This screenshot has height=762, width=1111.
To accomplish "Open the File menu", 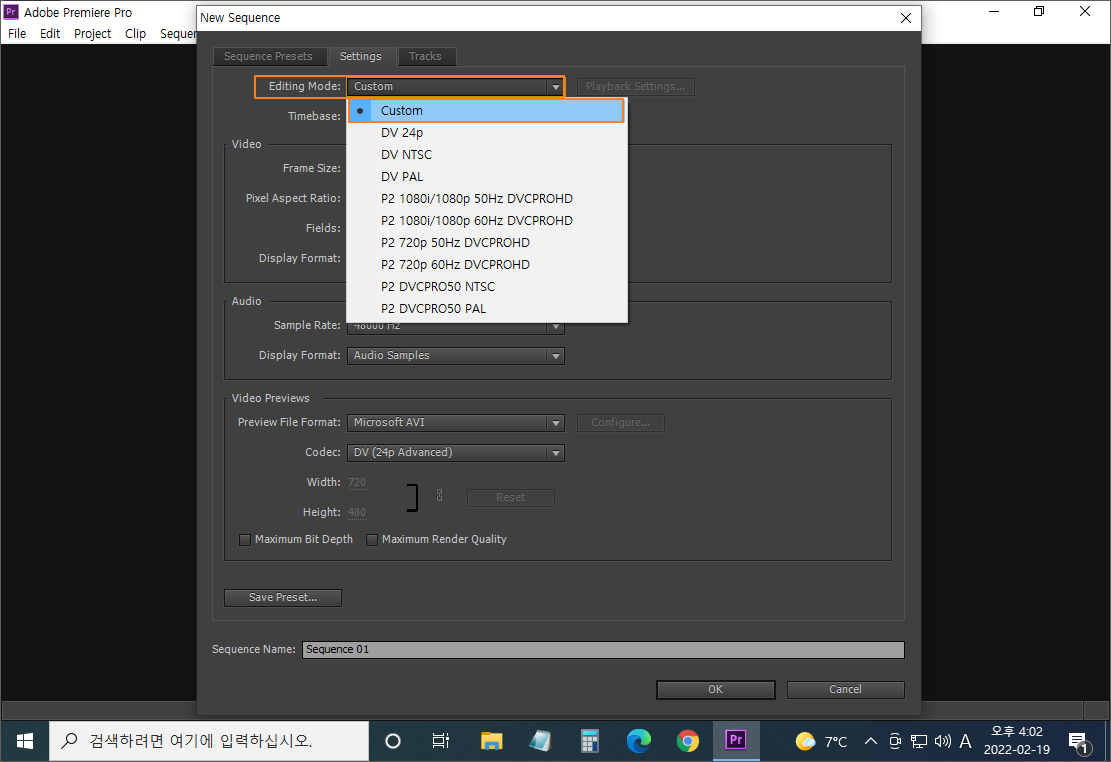I will 17,34.
